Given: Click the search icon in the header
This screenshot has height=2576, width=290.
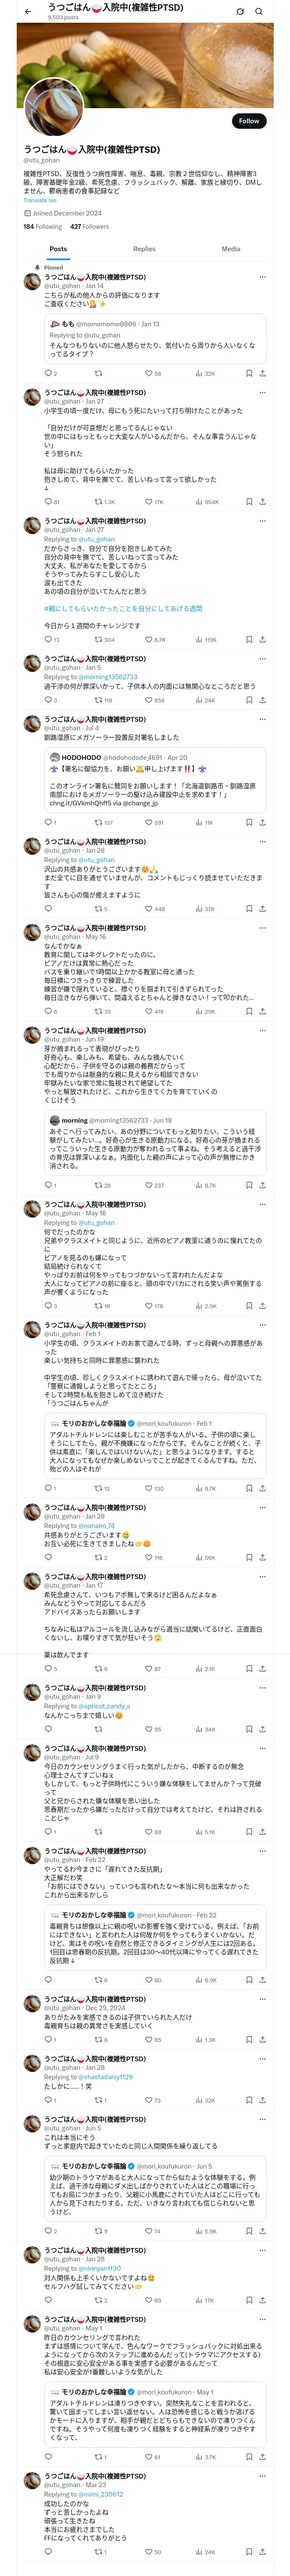Looking at the screenshot, I should point(259,11).
